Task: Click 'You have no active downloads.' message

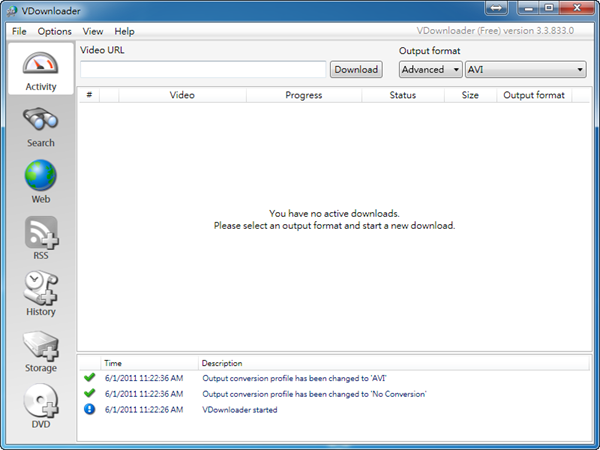Action: (x=334, y=214)
